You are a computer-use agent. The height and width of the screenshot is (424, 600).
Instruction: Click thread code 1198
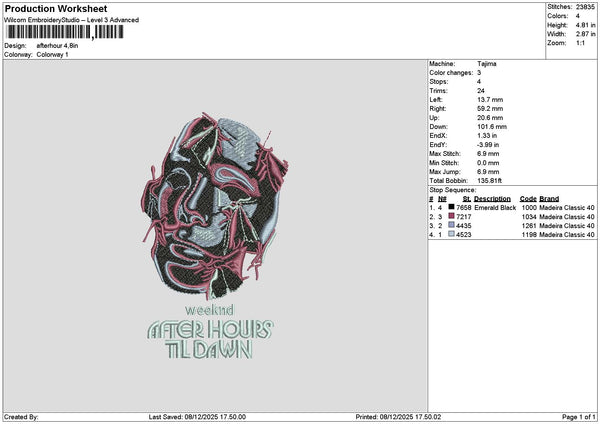click(529, 235)
